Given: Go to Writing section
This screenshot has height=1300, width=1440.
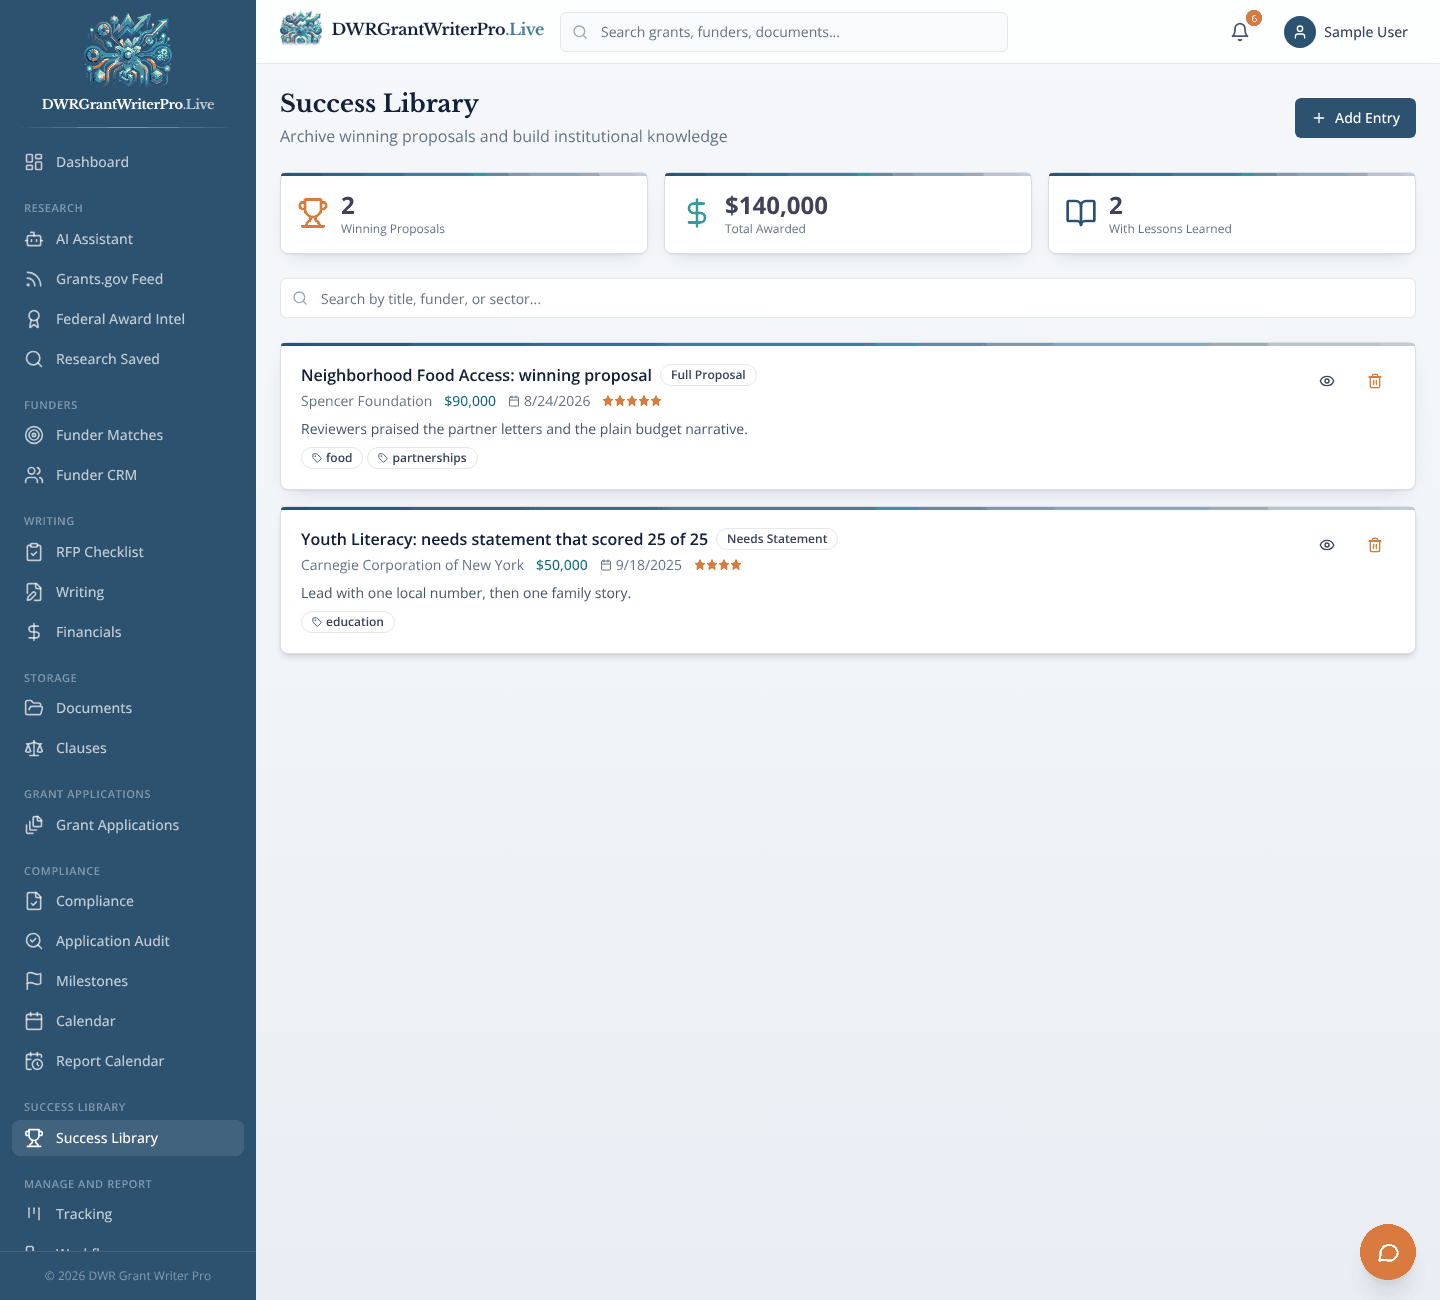Looking at the screenshot, I should coord(128,592).
